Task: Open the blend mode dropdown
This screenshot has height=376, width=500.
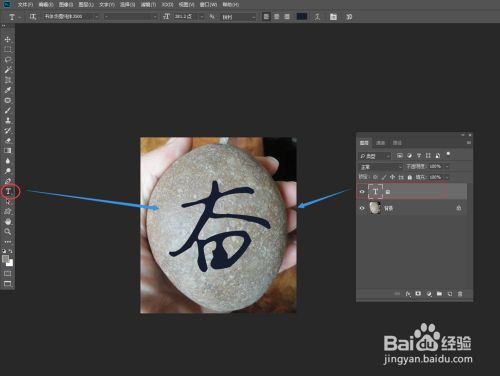Action: tap(381, 167)
